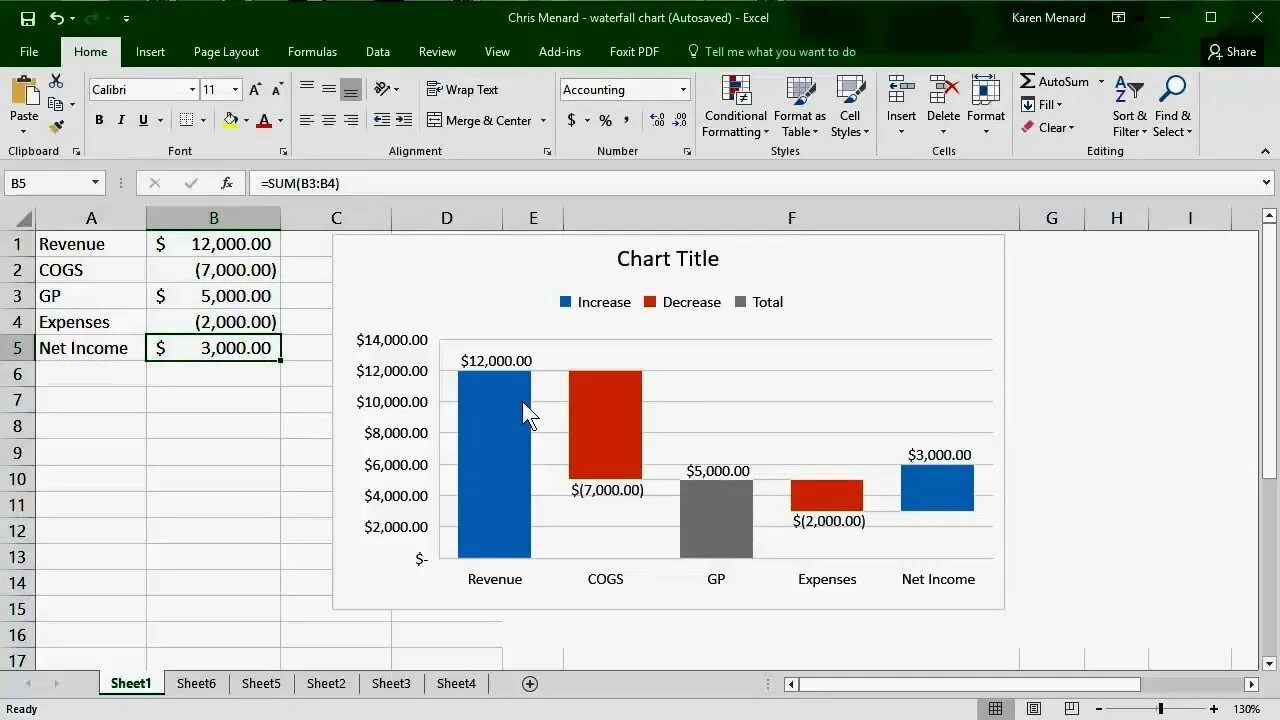The height and width of the screenshot is (720, 1280).
Task: Open Find & Select menu
Action: point(1172,106)
